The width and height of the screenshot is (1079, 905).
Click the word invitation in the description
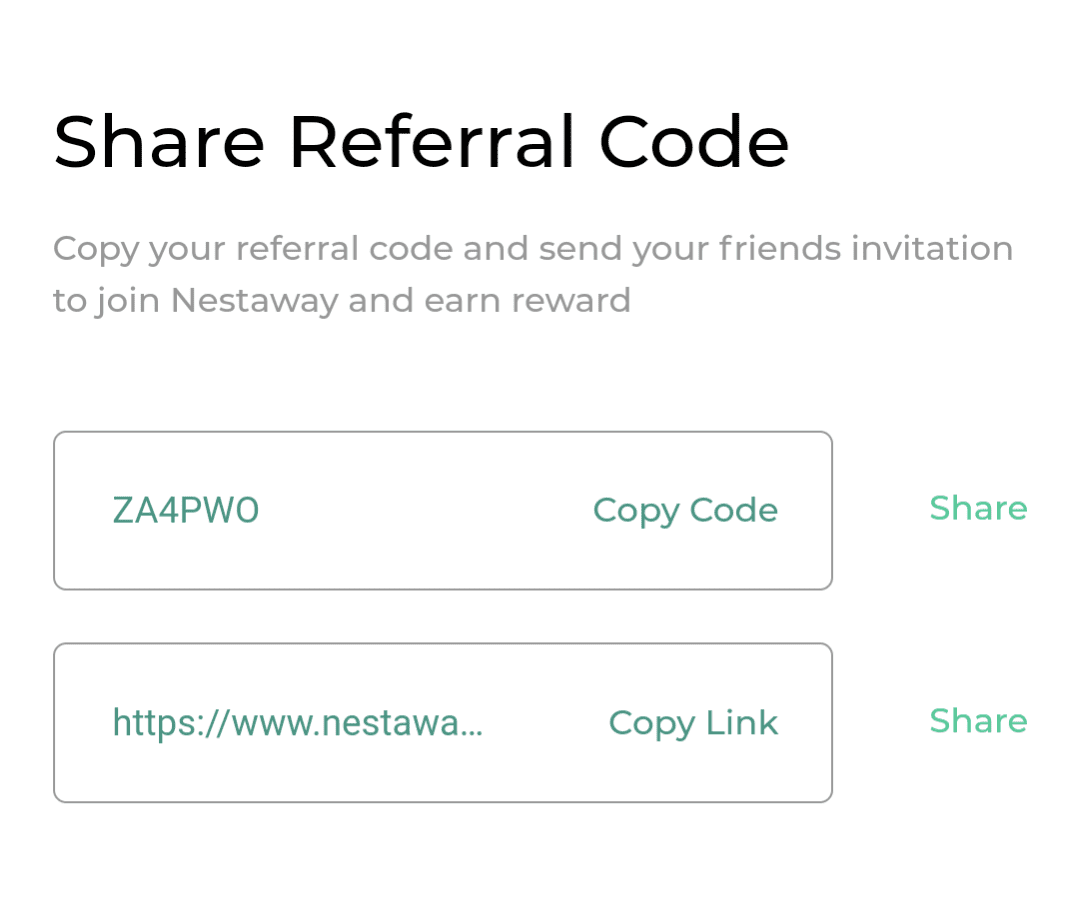click(932, 248)
